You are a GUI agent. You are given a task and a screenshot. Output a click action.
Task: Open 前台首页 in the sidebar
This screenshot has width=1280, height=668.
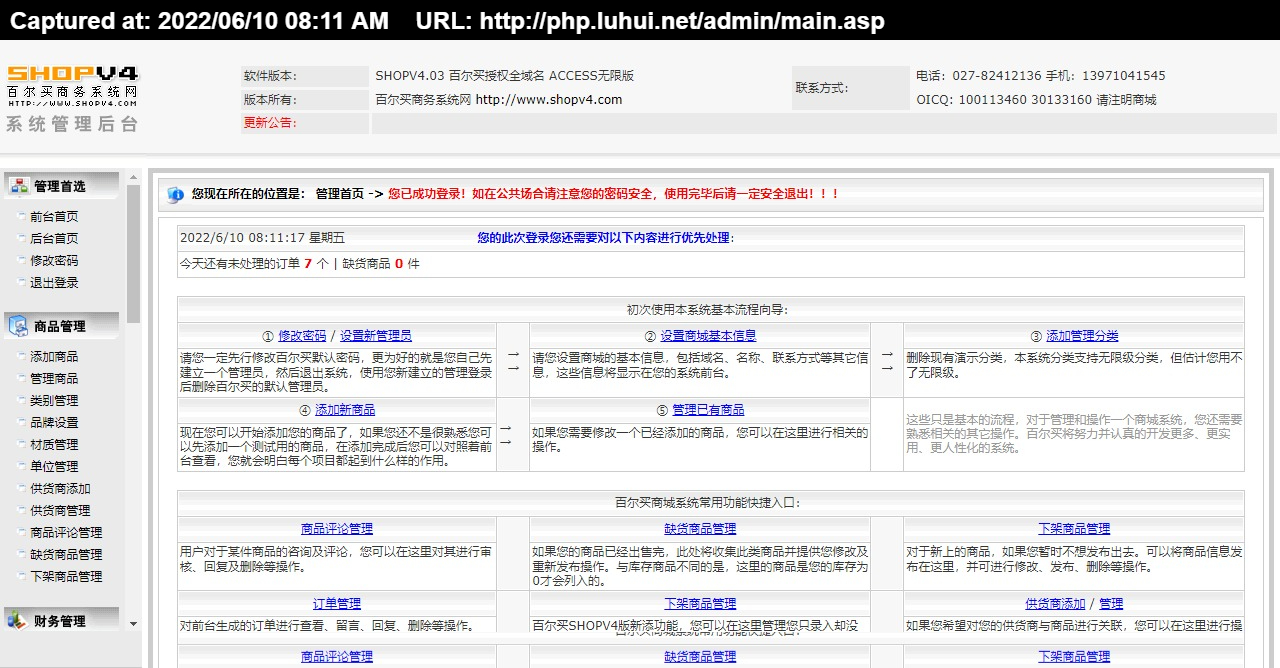(54, 216)
